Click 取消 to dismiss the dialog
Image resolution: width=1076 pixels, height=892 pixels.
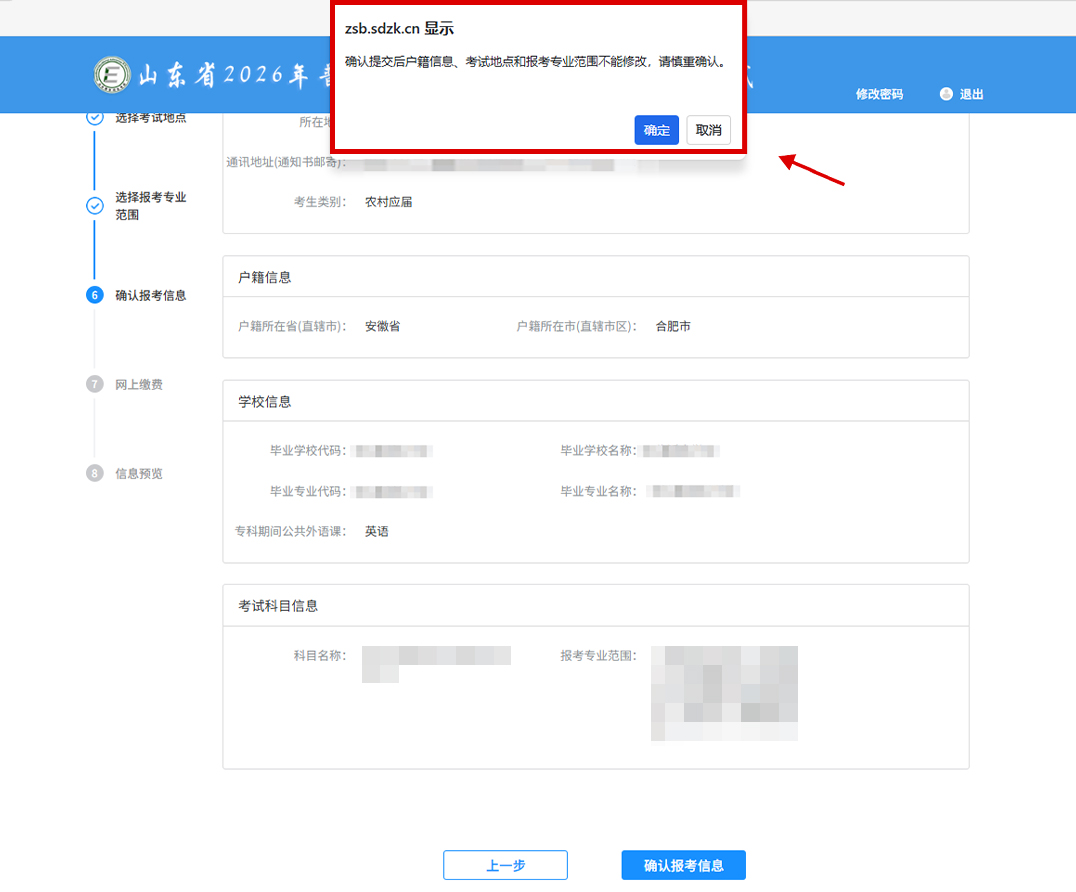(x=708, y=130)
